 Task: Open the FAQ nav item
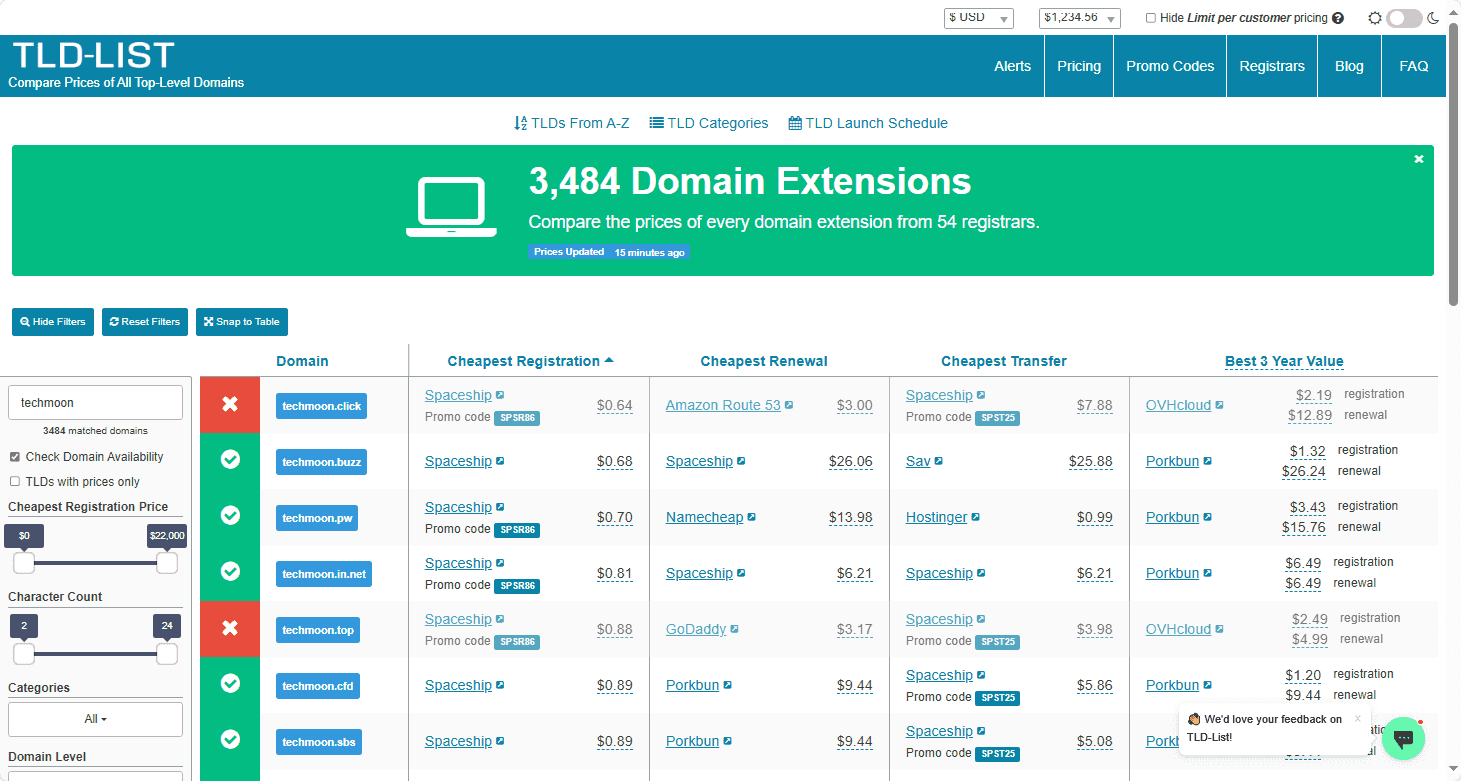pos(1414,66)
